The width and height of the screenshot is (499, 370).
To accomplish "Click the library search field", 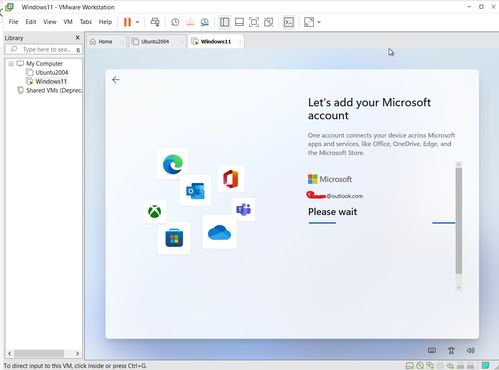I will (44, 49).
